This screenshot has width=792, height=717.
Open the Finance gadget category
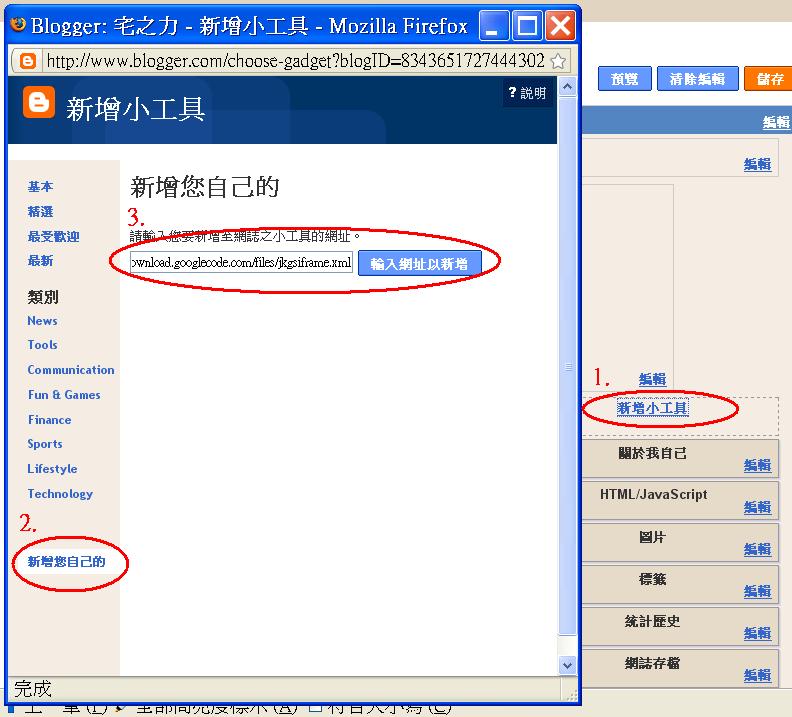(50, 420)
